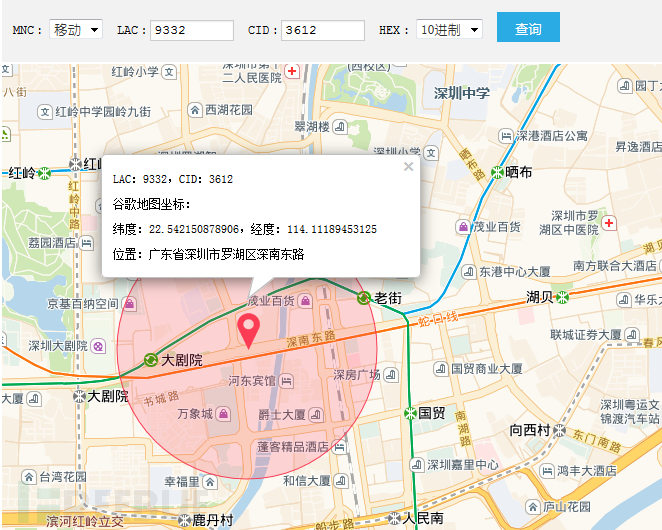The width and height of the screenshot is (662, 530).
Task: Click the 西湖花园 residence icon
Action: click(x=195, y=110)
